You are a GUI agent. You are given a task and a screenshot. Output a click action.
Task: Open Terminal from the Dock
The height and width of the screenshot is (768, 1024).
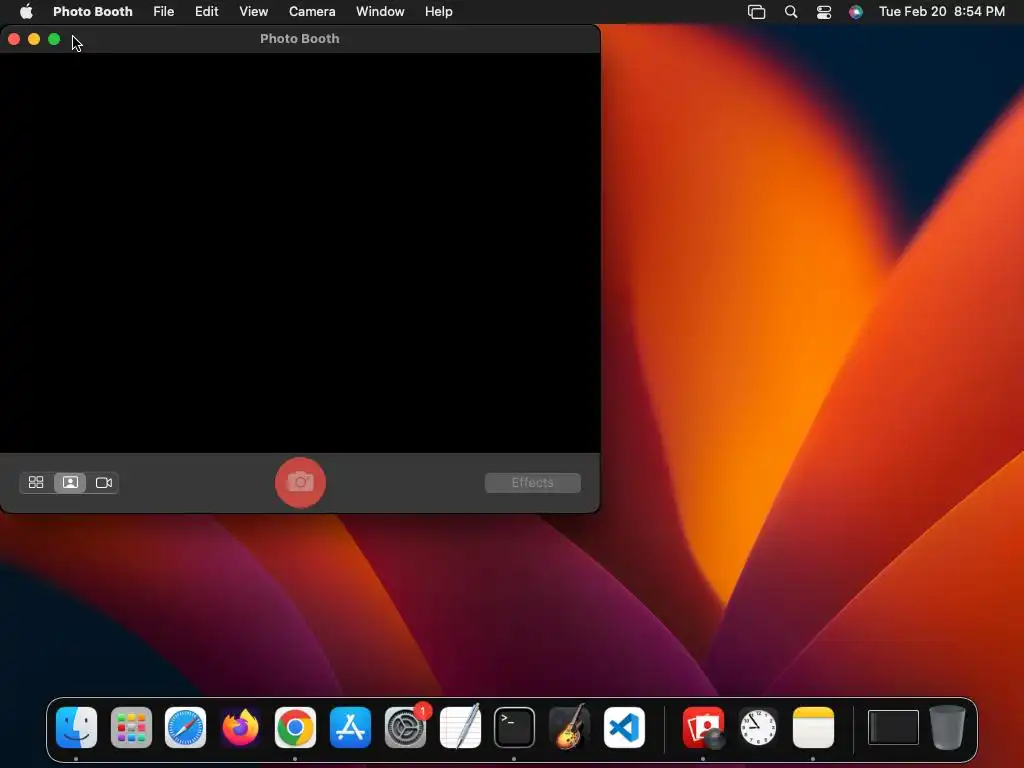point(515,727)
